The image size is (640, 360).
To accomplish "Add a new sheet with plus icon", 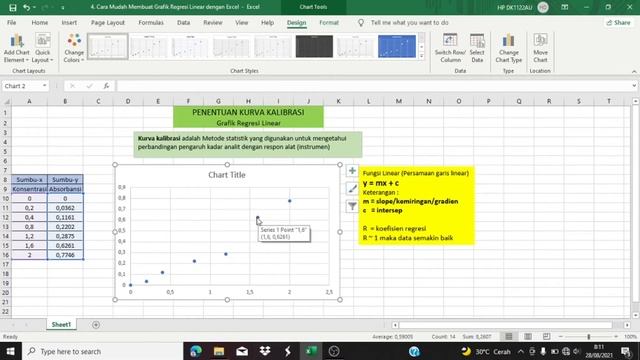I will coord(96,325).
